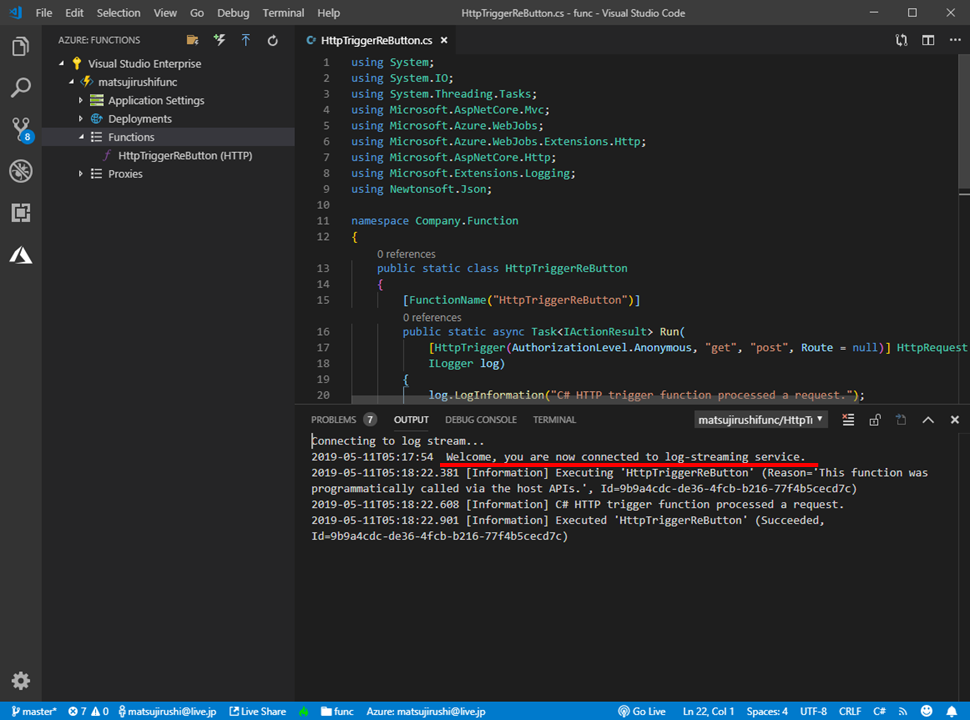Expand the Deployments node
Screen dimensions: 970x720
click(80, 118)
